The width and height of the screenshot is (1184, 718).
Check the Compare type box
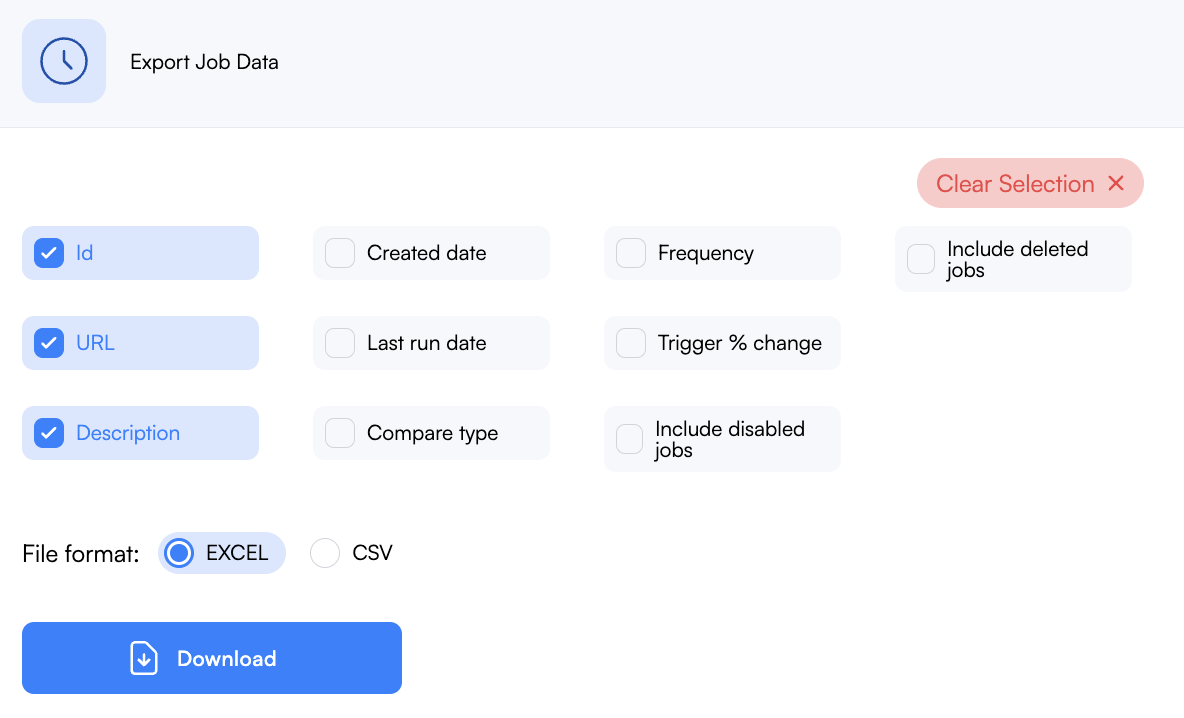(x=340, y=433)
